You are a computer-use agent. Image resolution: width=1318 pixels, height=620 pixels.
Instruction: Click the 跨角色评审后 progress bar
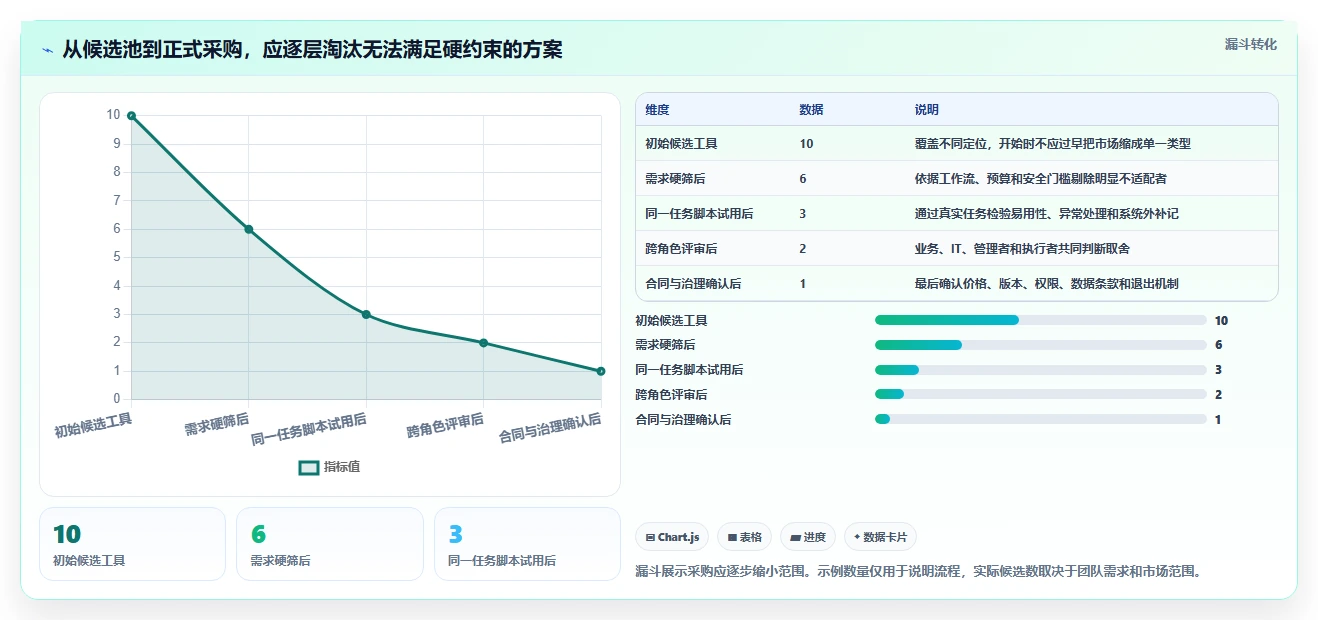point(1040,395)
